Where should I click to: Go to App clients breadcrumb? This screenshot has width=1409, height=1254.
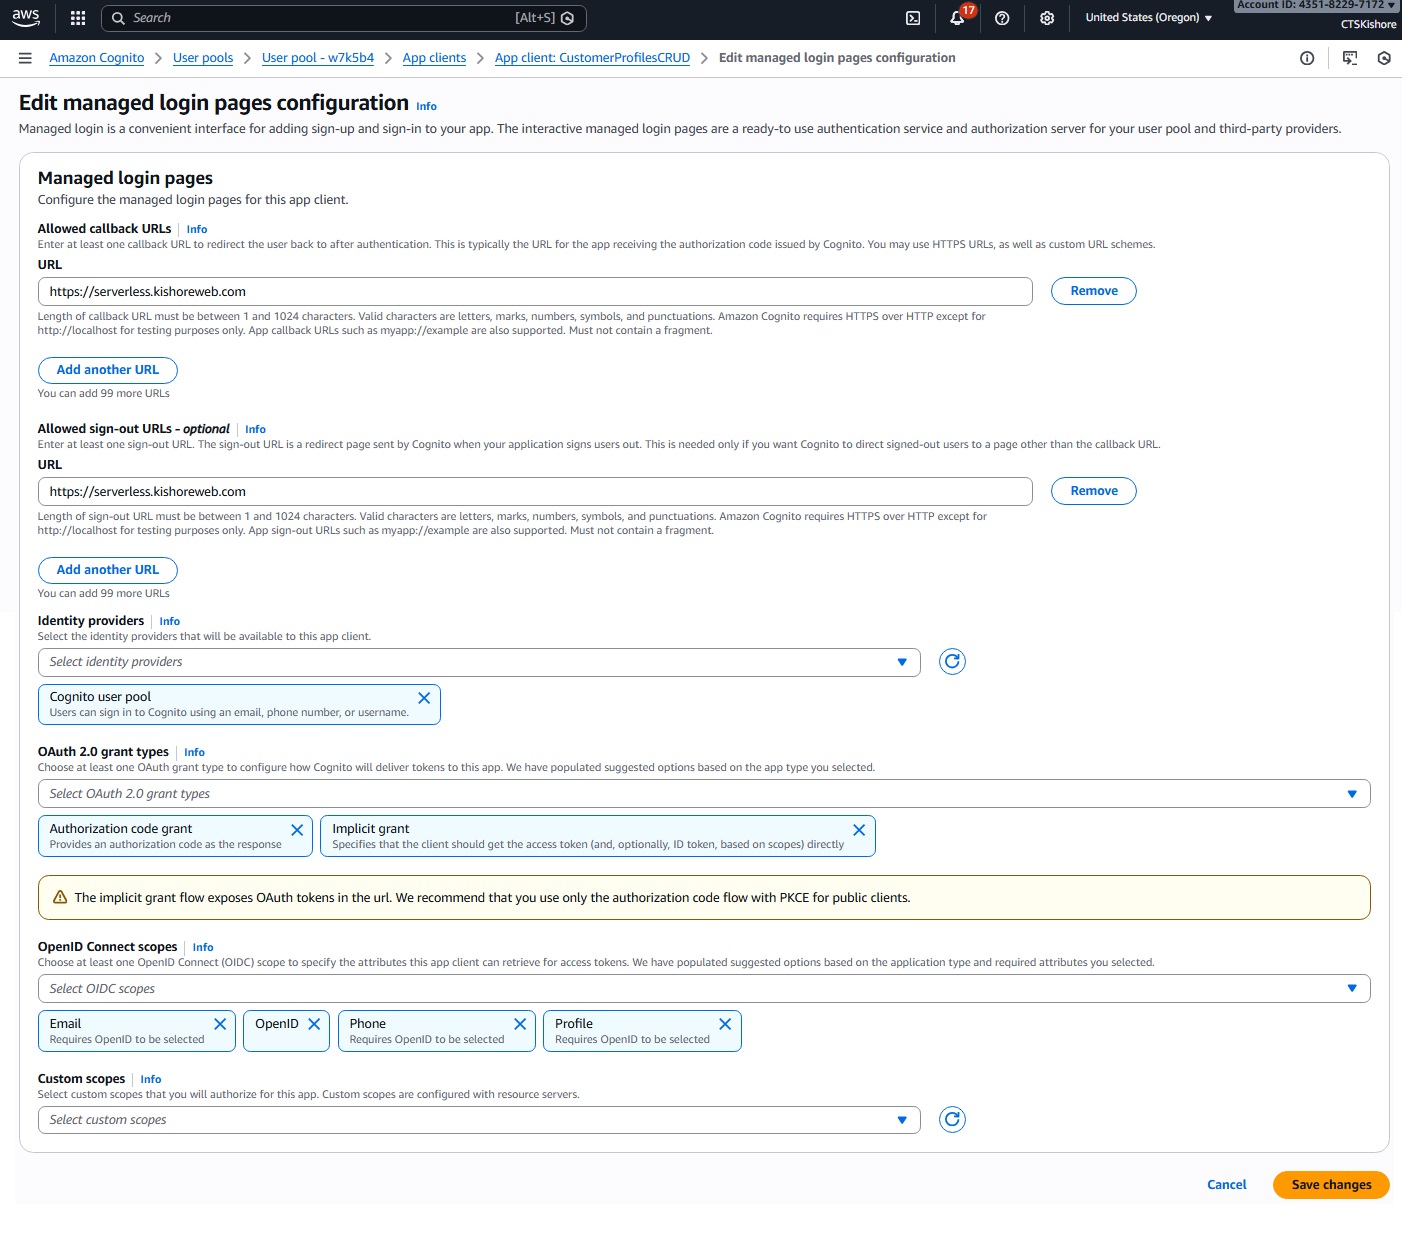434,58
